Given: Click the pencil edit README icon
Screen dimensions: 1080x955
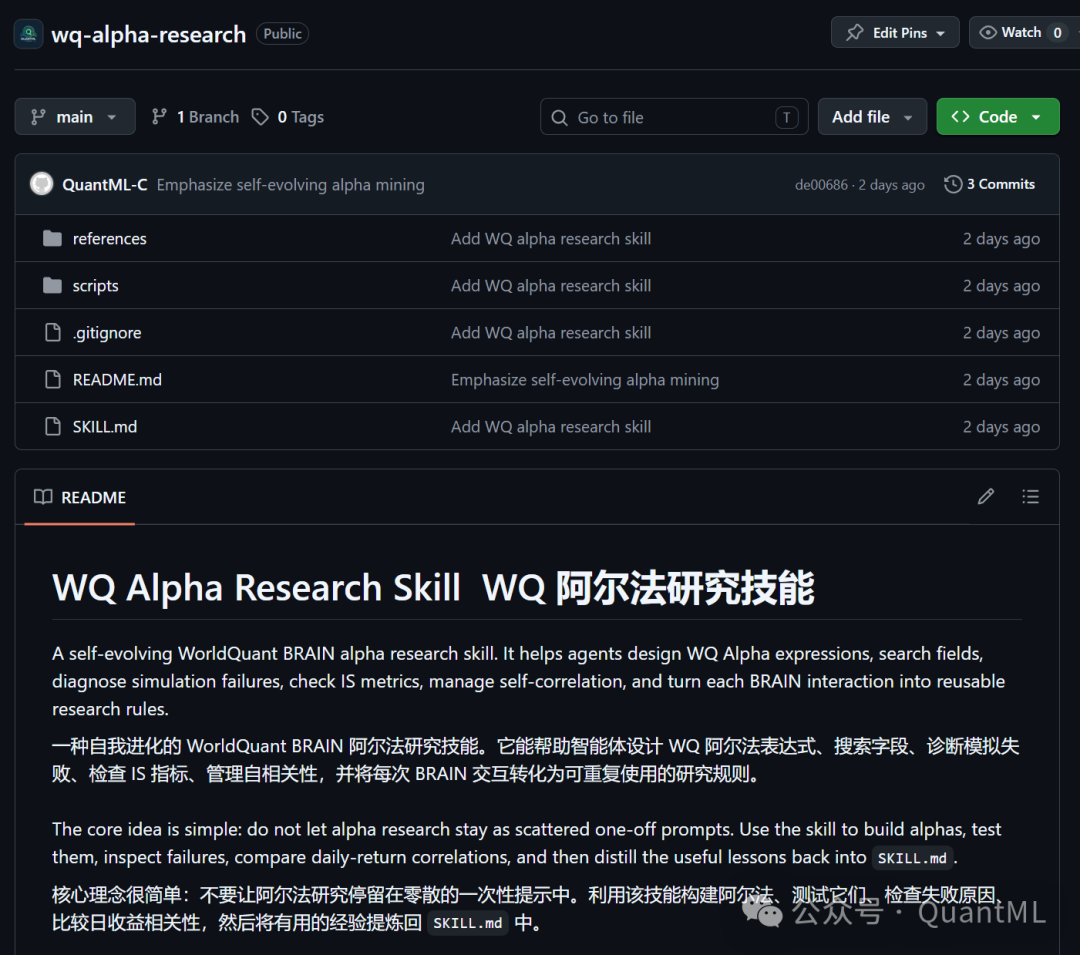Looking at the screenshot, I should coord(986,496).
